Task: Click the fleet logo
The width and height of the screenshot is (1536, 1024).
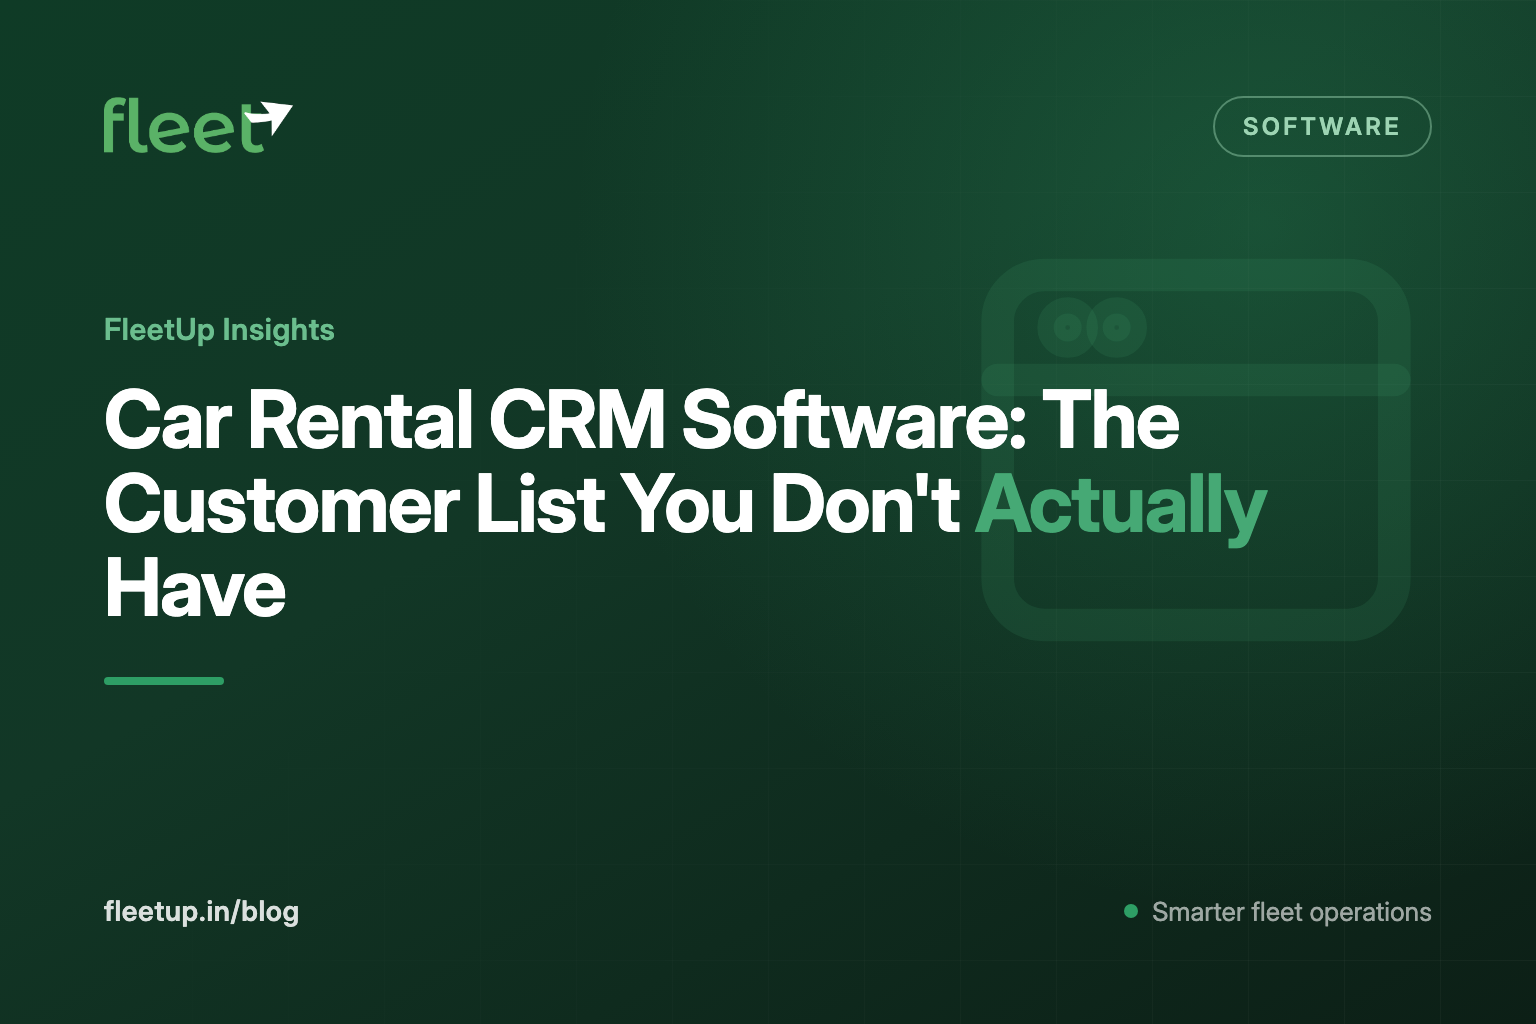Action: pyautogui.click(x=198, y=126)
